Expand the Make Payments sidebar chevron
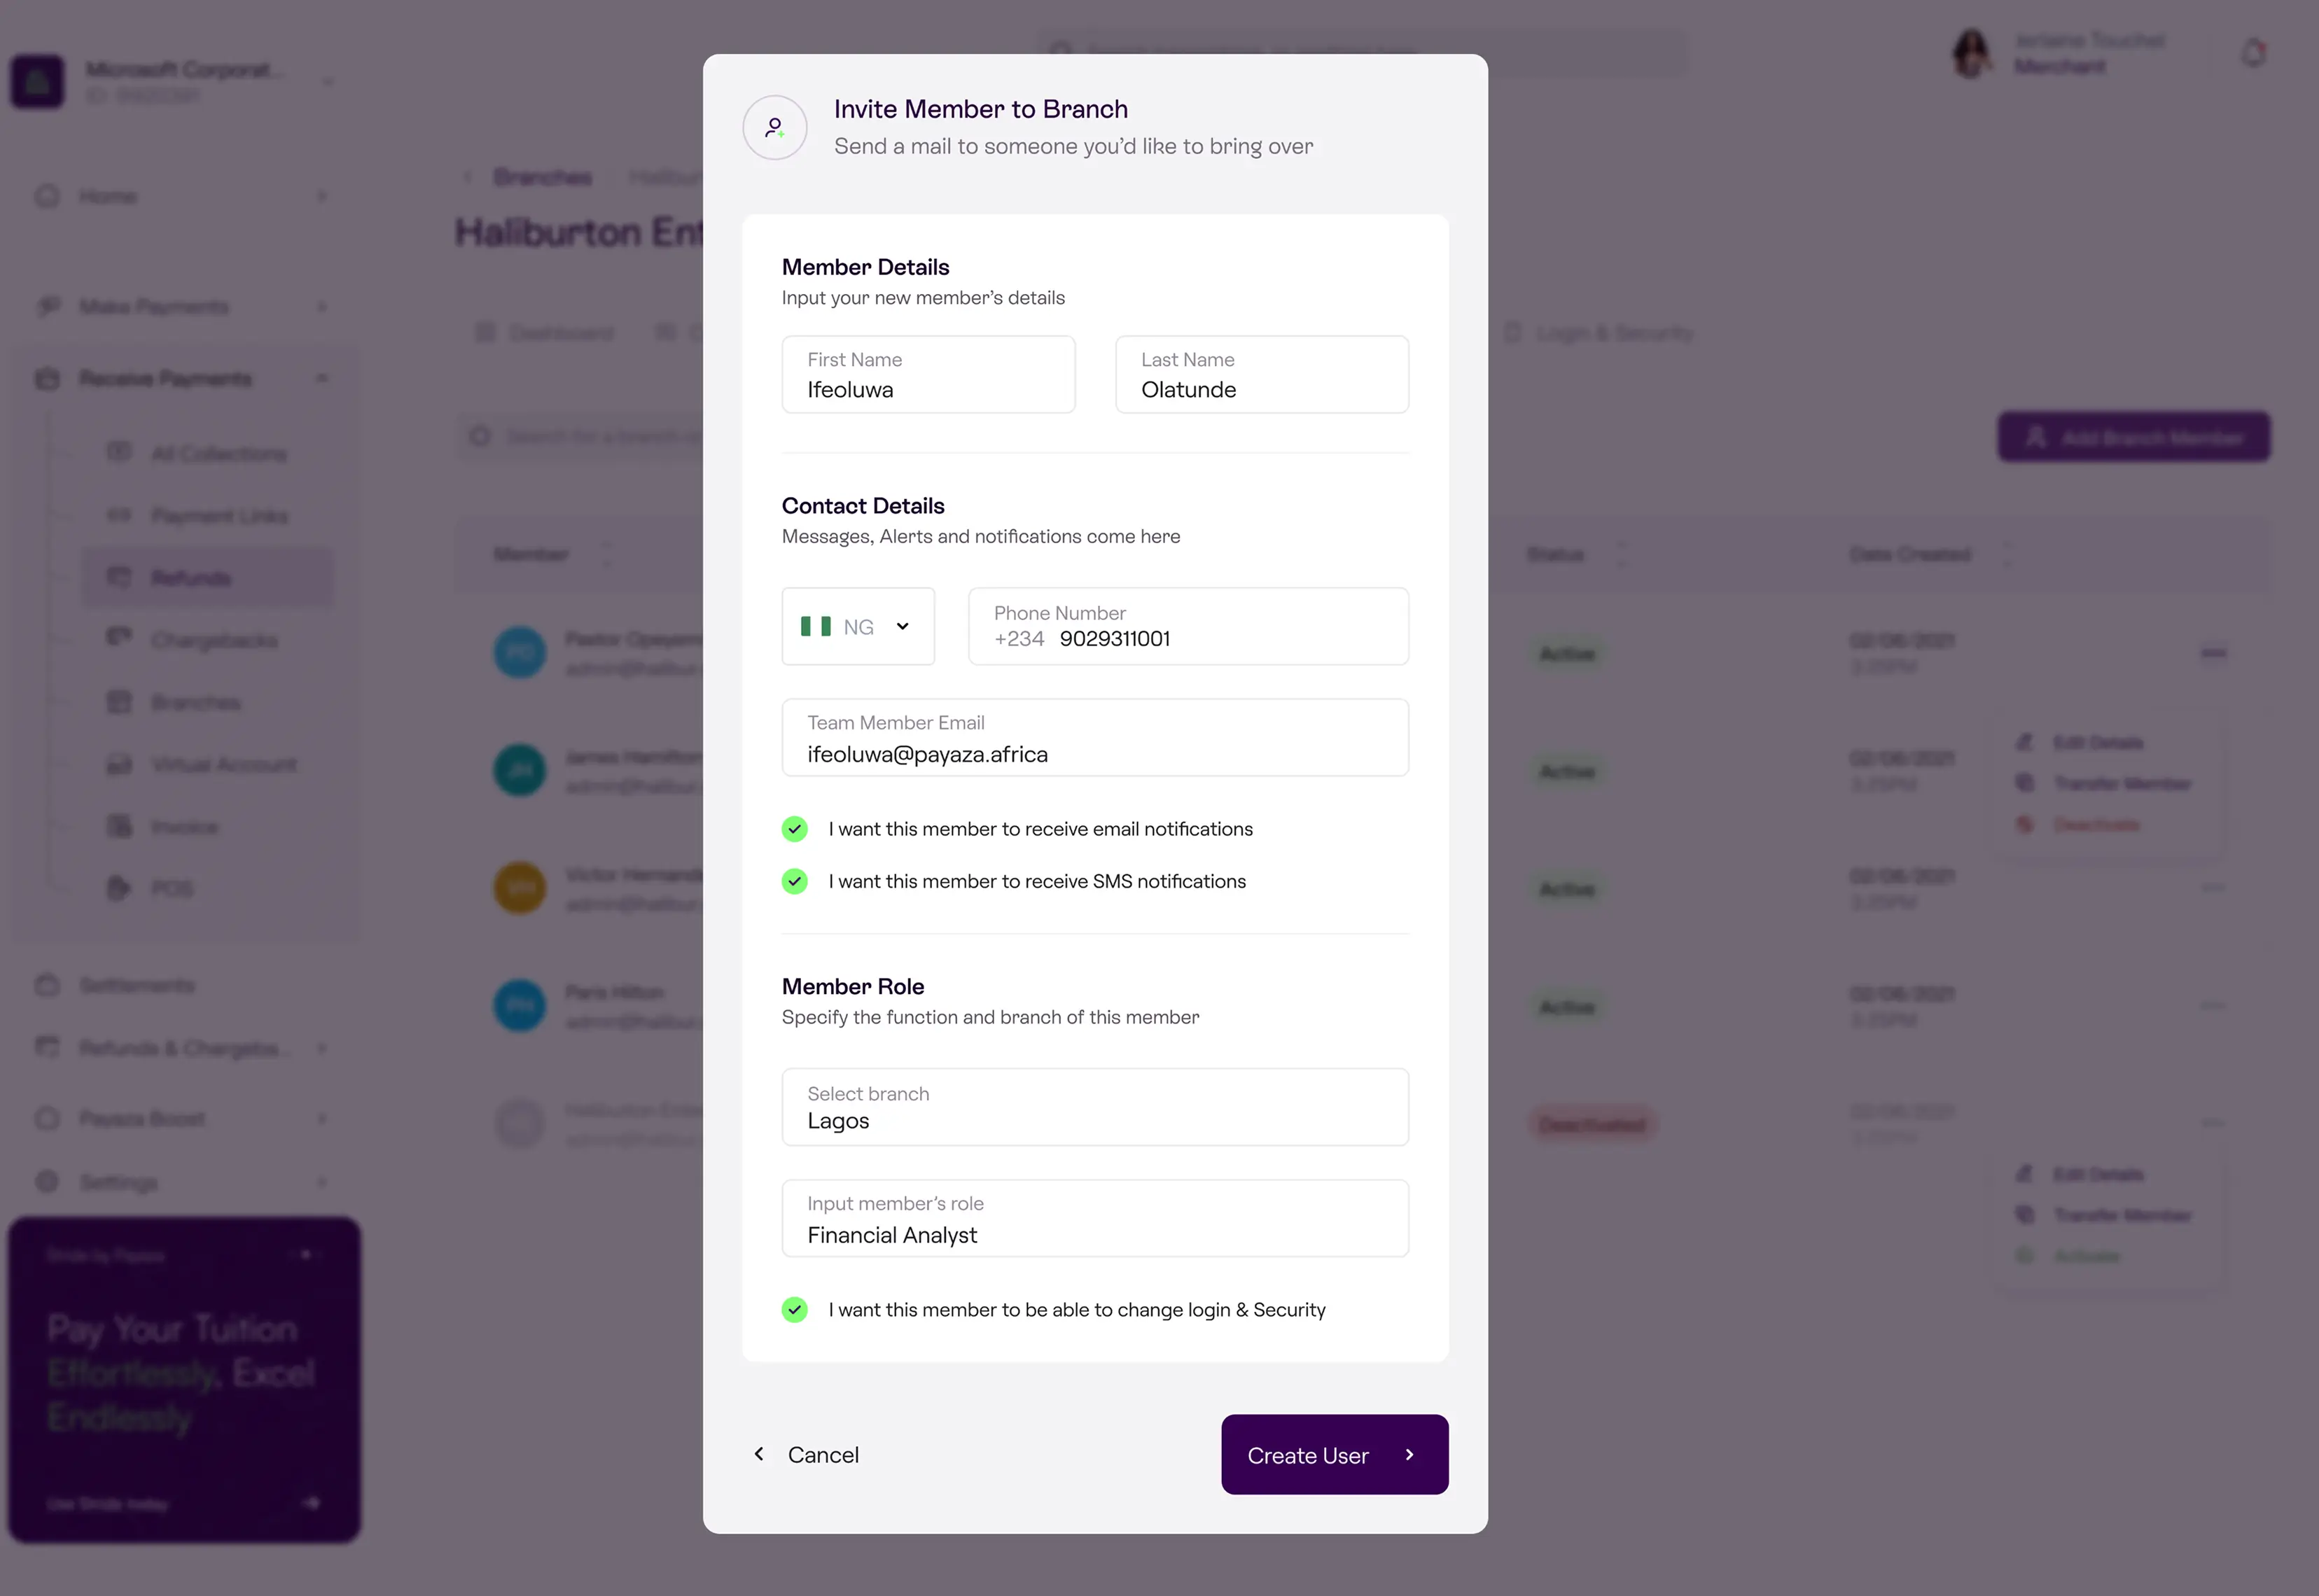 pyautogui.click(x=322, y=306)
